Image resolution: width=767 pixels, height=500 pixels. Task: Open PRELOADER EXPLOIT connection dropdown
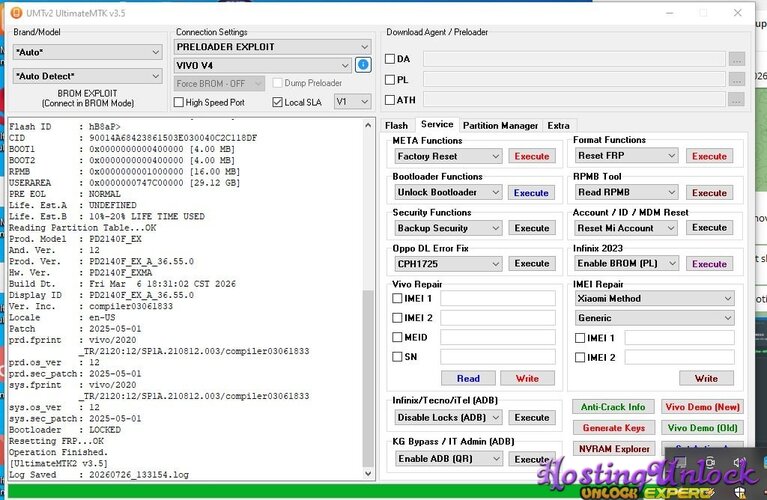272,46
